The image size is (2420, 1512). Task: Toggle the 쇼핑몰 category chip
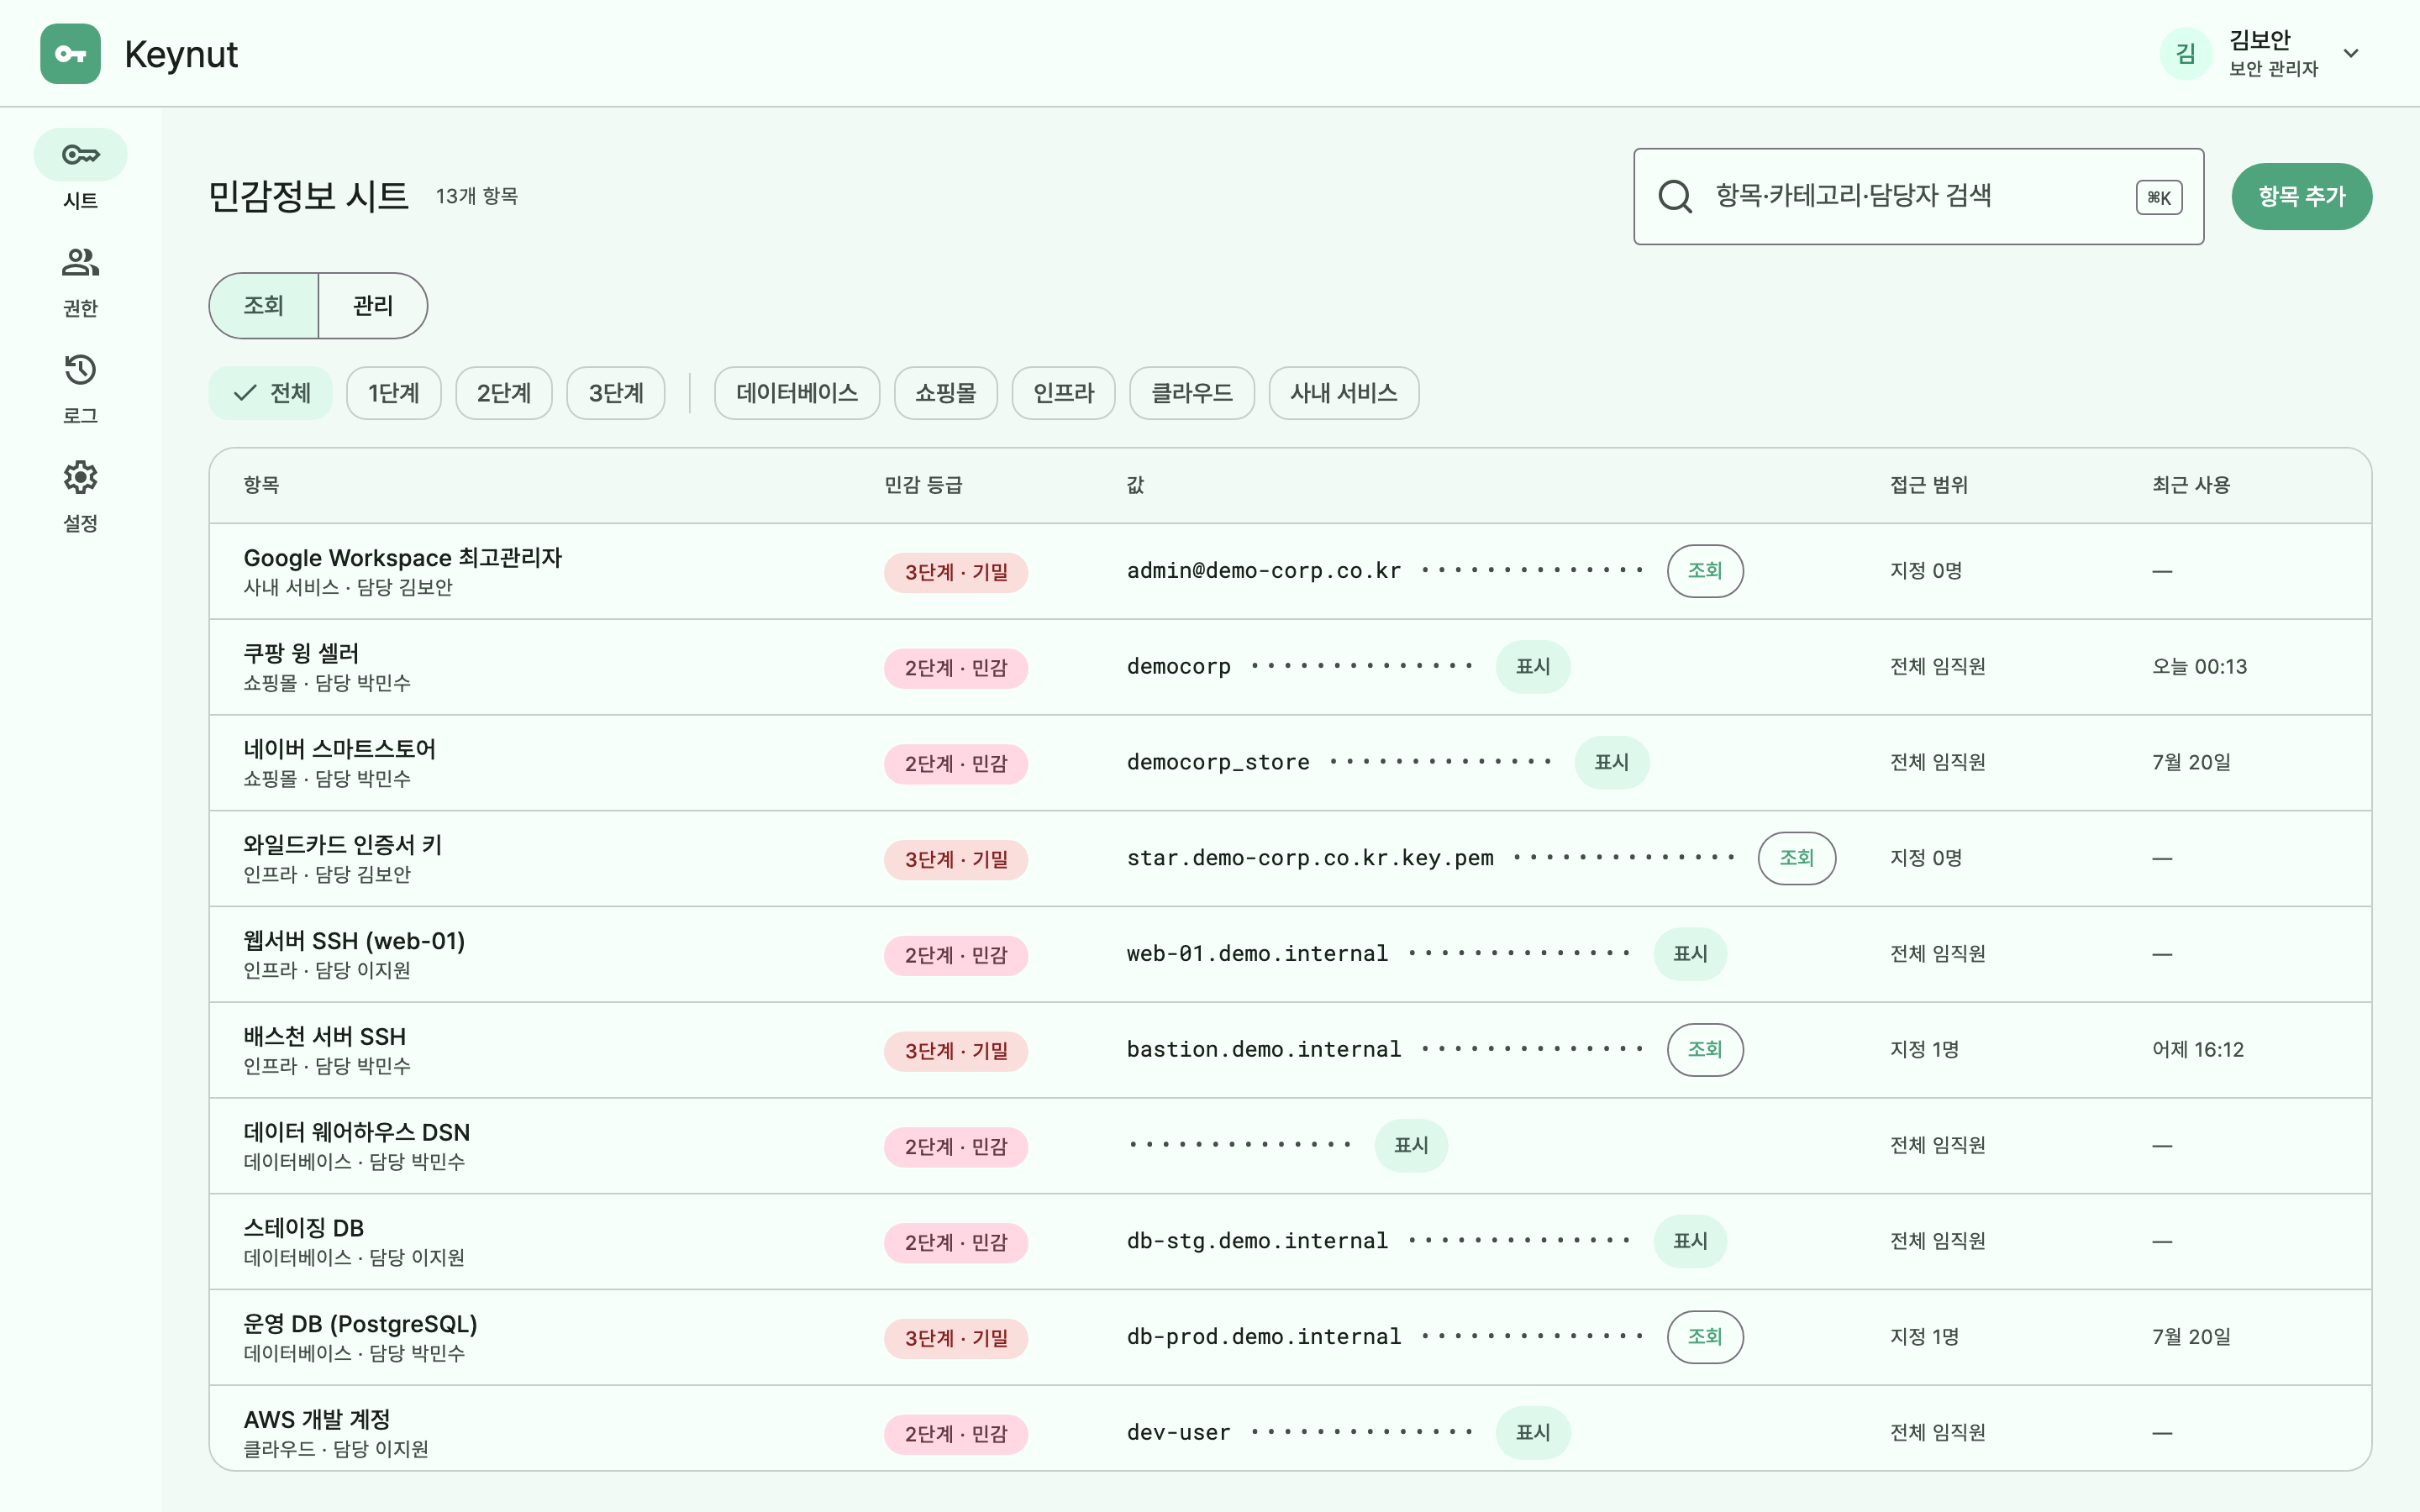pyautogui.click(x=946, y=393)
